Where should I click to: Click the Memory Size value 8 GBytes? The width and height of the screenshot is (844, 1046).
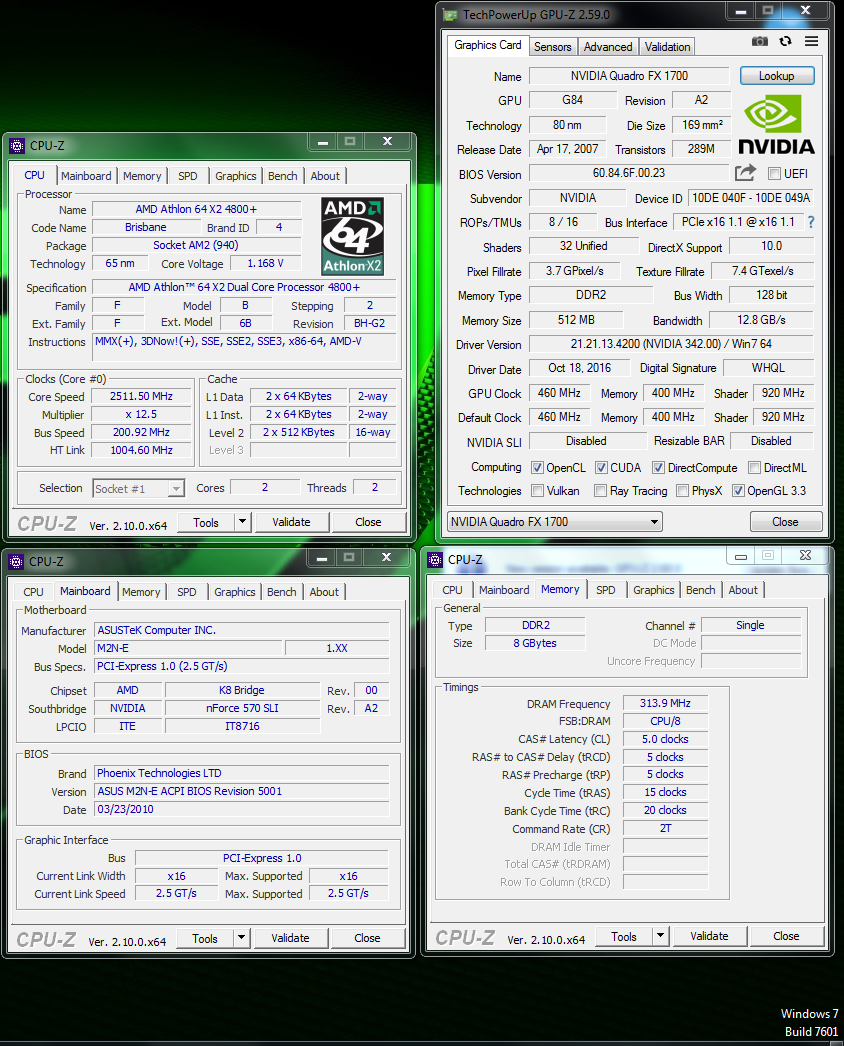(535, 643)
